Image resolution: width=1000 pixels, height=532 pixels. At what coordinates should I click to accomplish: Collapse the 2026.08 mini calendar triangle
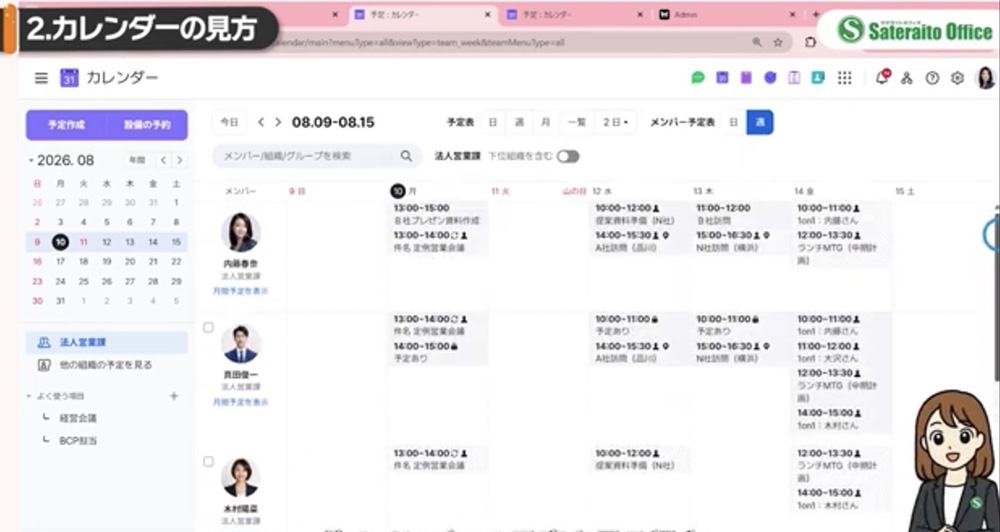tap(31, 161)
